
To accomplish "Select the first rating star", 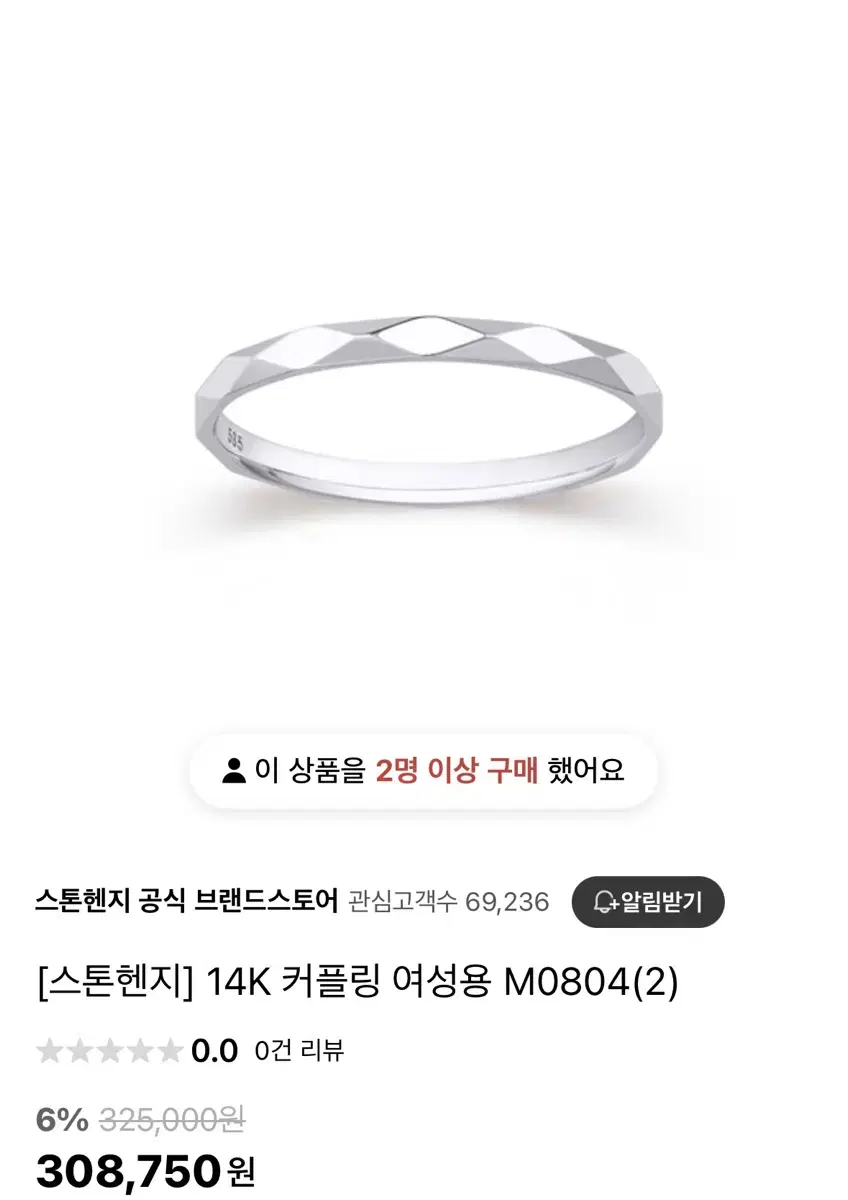I will pos(50,1050).
